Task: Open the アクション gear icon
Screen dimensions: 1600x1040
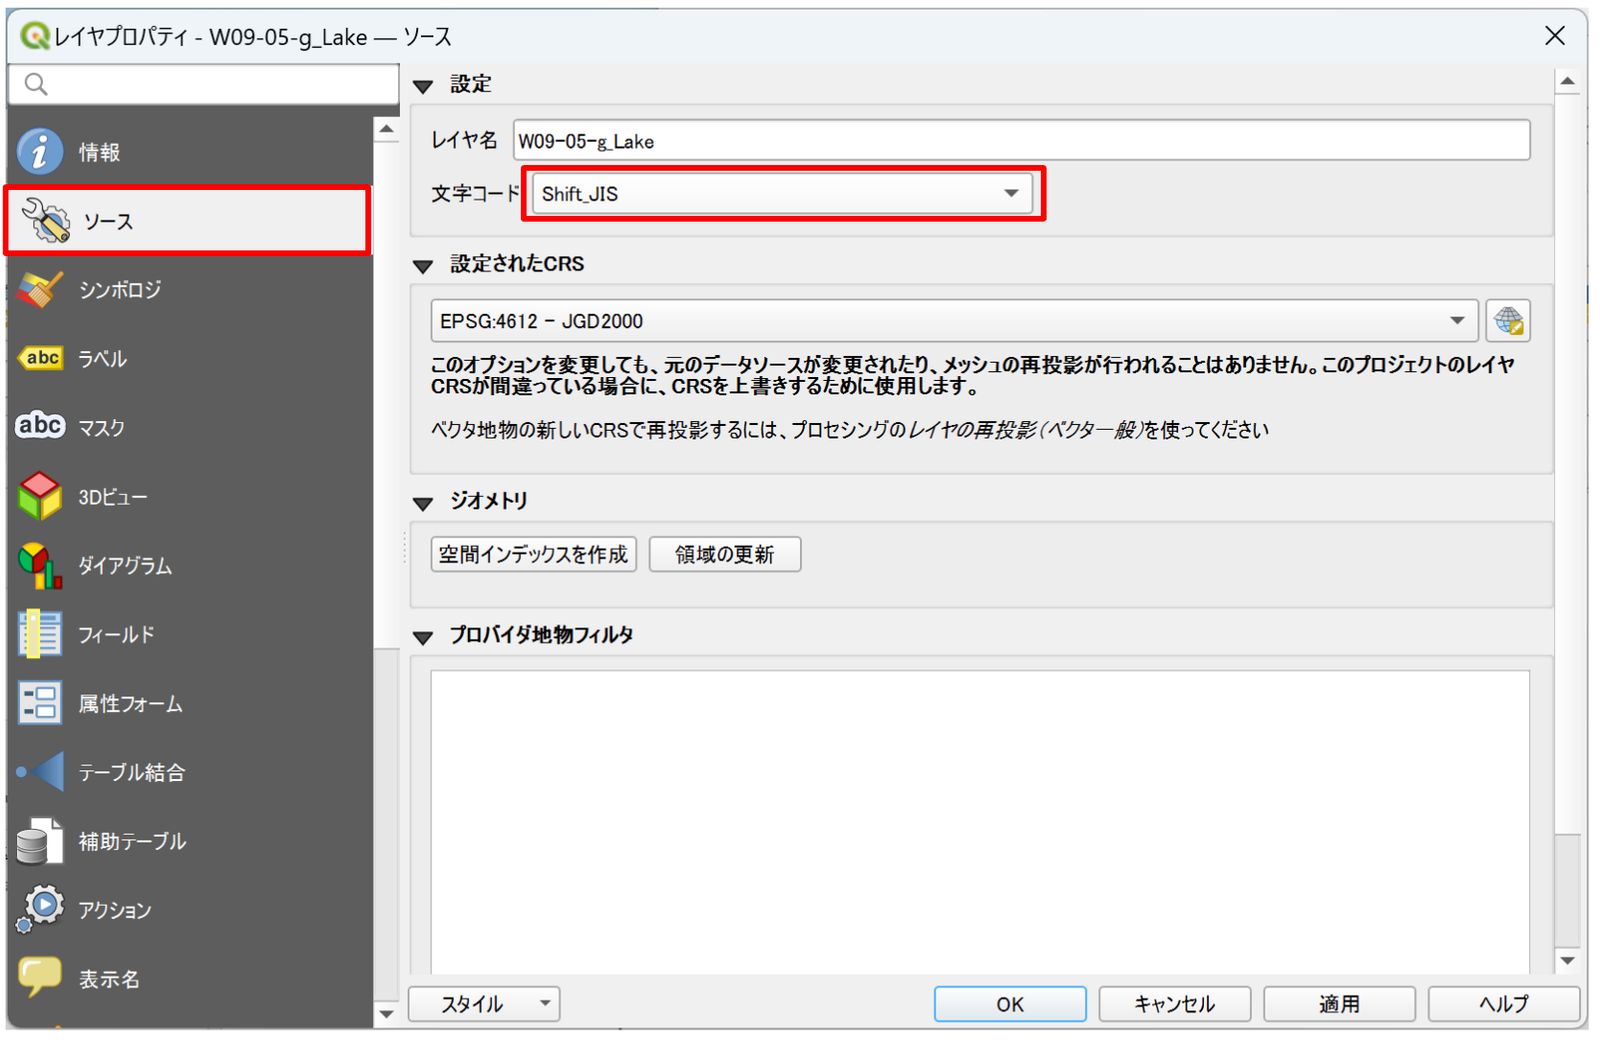Action: 40,909
